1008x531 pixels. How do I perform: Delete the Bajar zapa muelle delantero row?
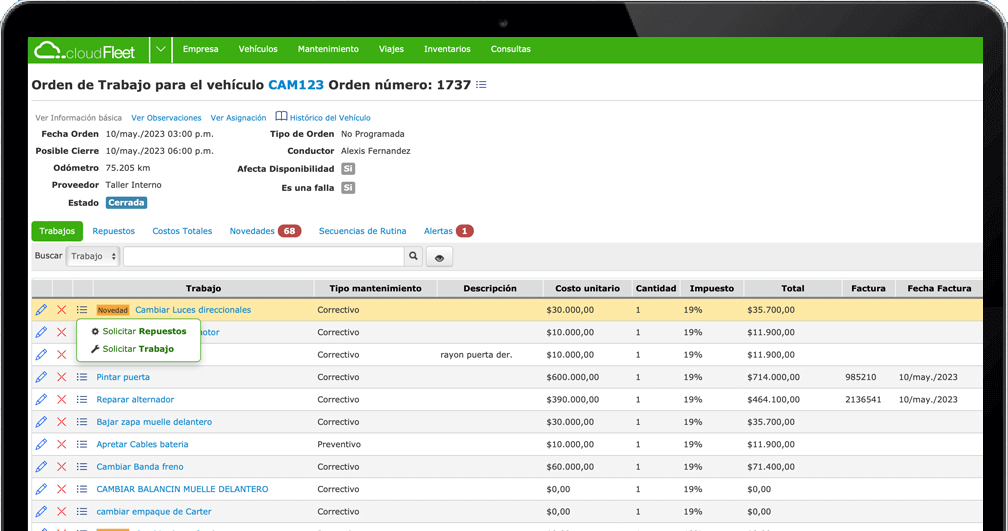tap(62, 422)
